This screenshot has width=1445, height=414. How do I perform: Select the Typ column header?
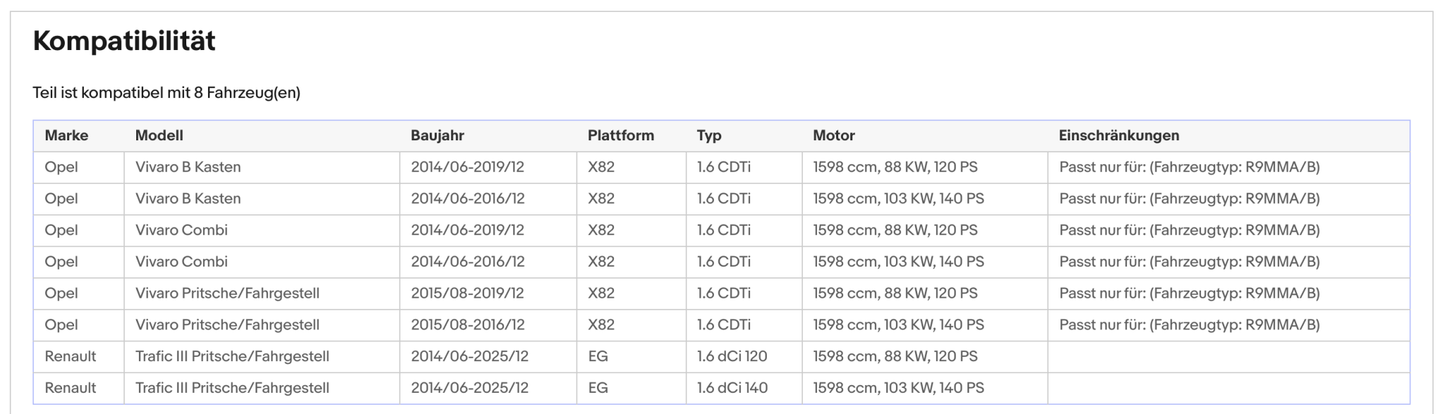(709, 136)
